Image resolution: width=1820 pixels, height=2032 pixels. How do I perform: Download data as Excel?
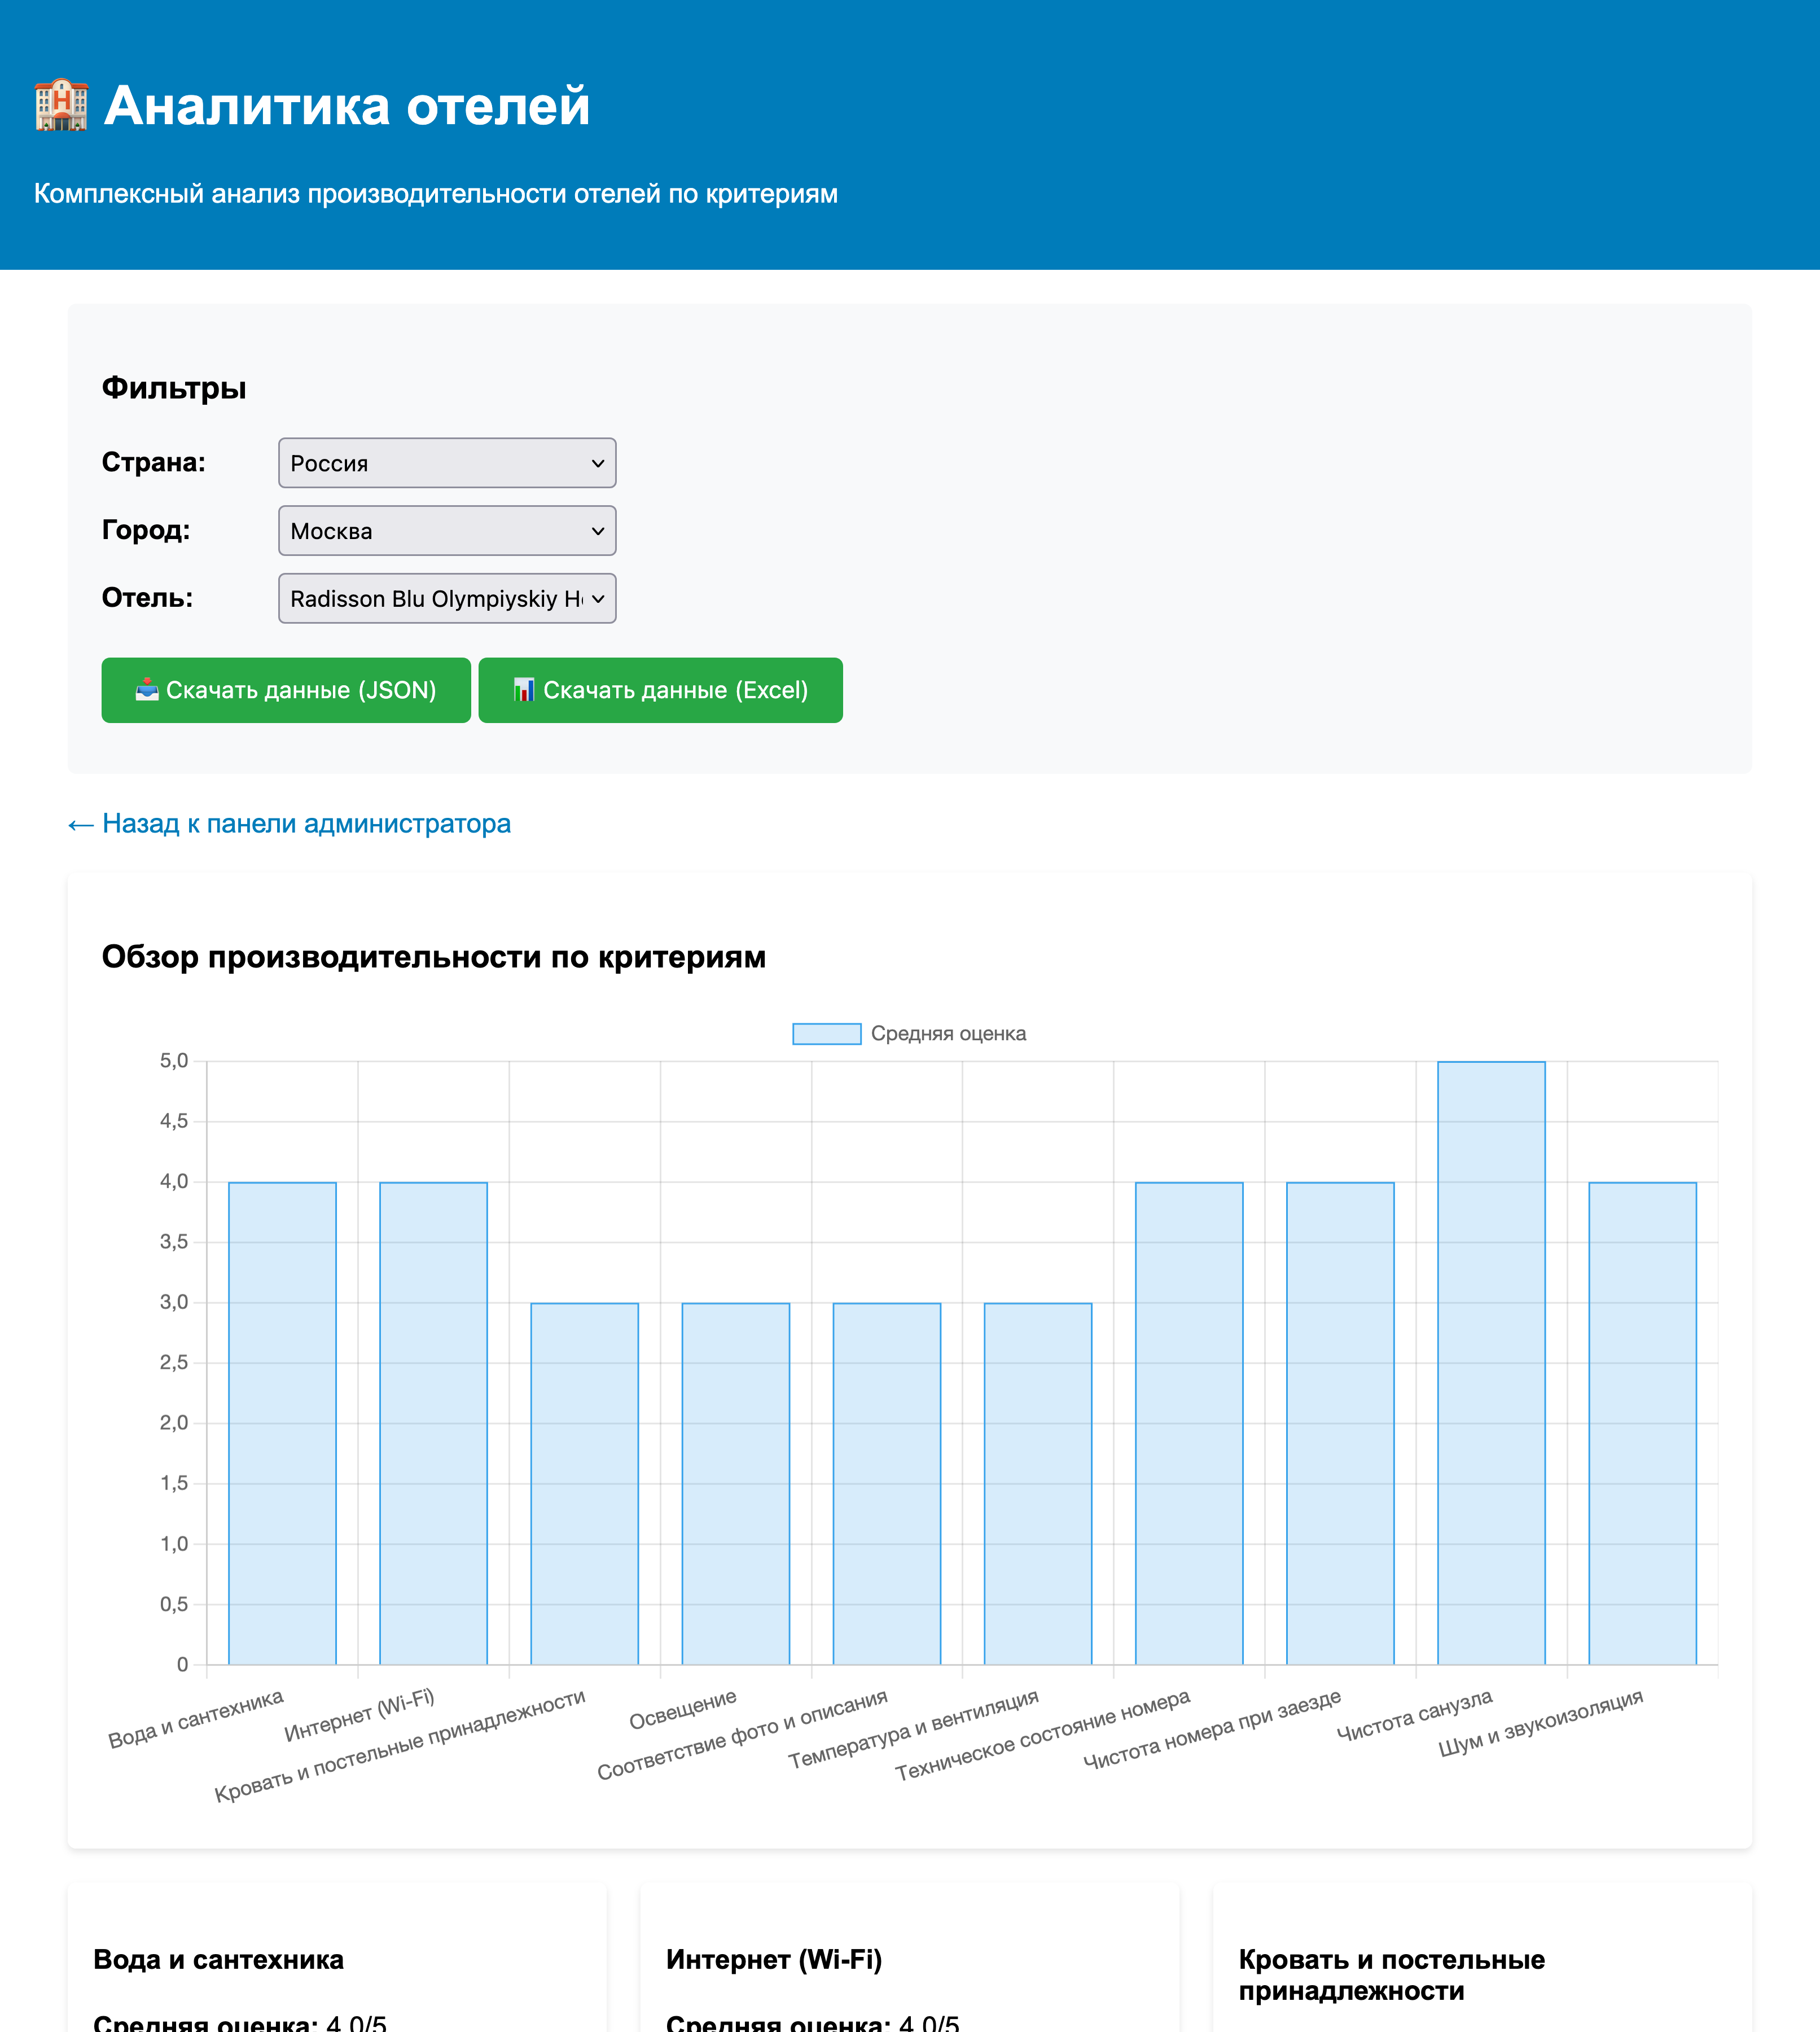(x=660, y=690)
